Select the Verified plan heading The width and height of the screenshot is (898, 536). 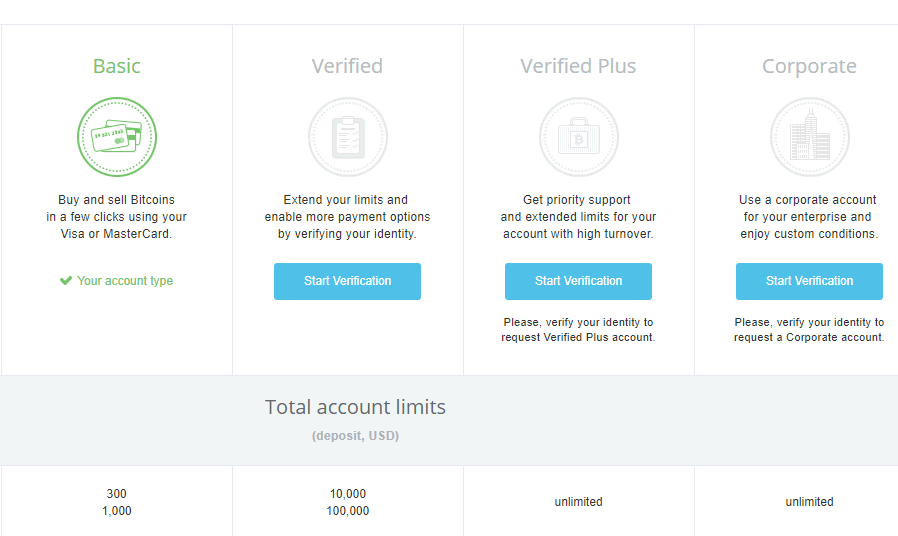347,66
